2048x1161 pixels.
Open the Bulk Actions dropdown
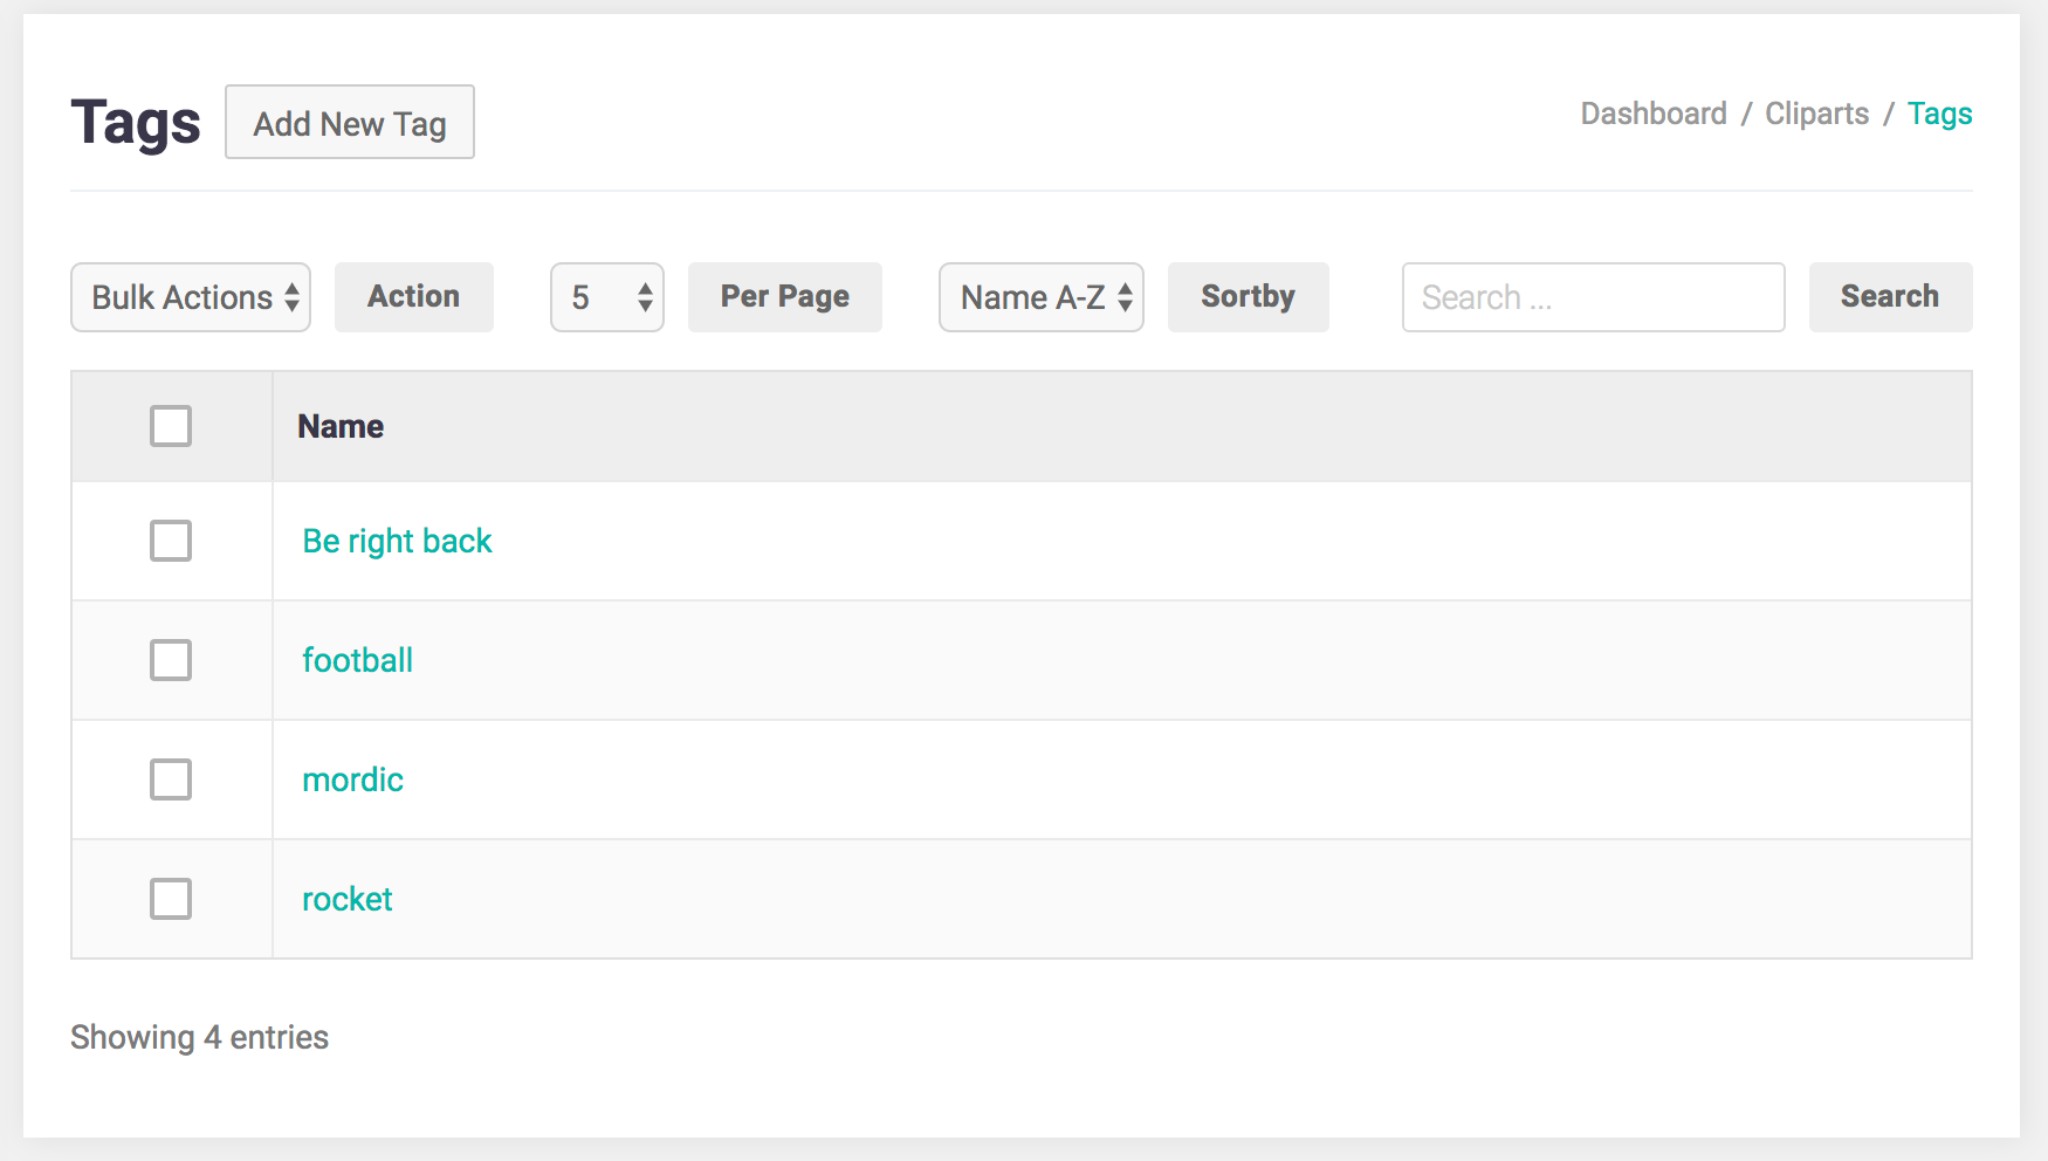pos(190,297)
